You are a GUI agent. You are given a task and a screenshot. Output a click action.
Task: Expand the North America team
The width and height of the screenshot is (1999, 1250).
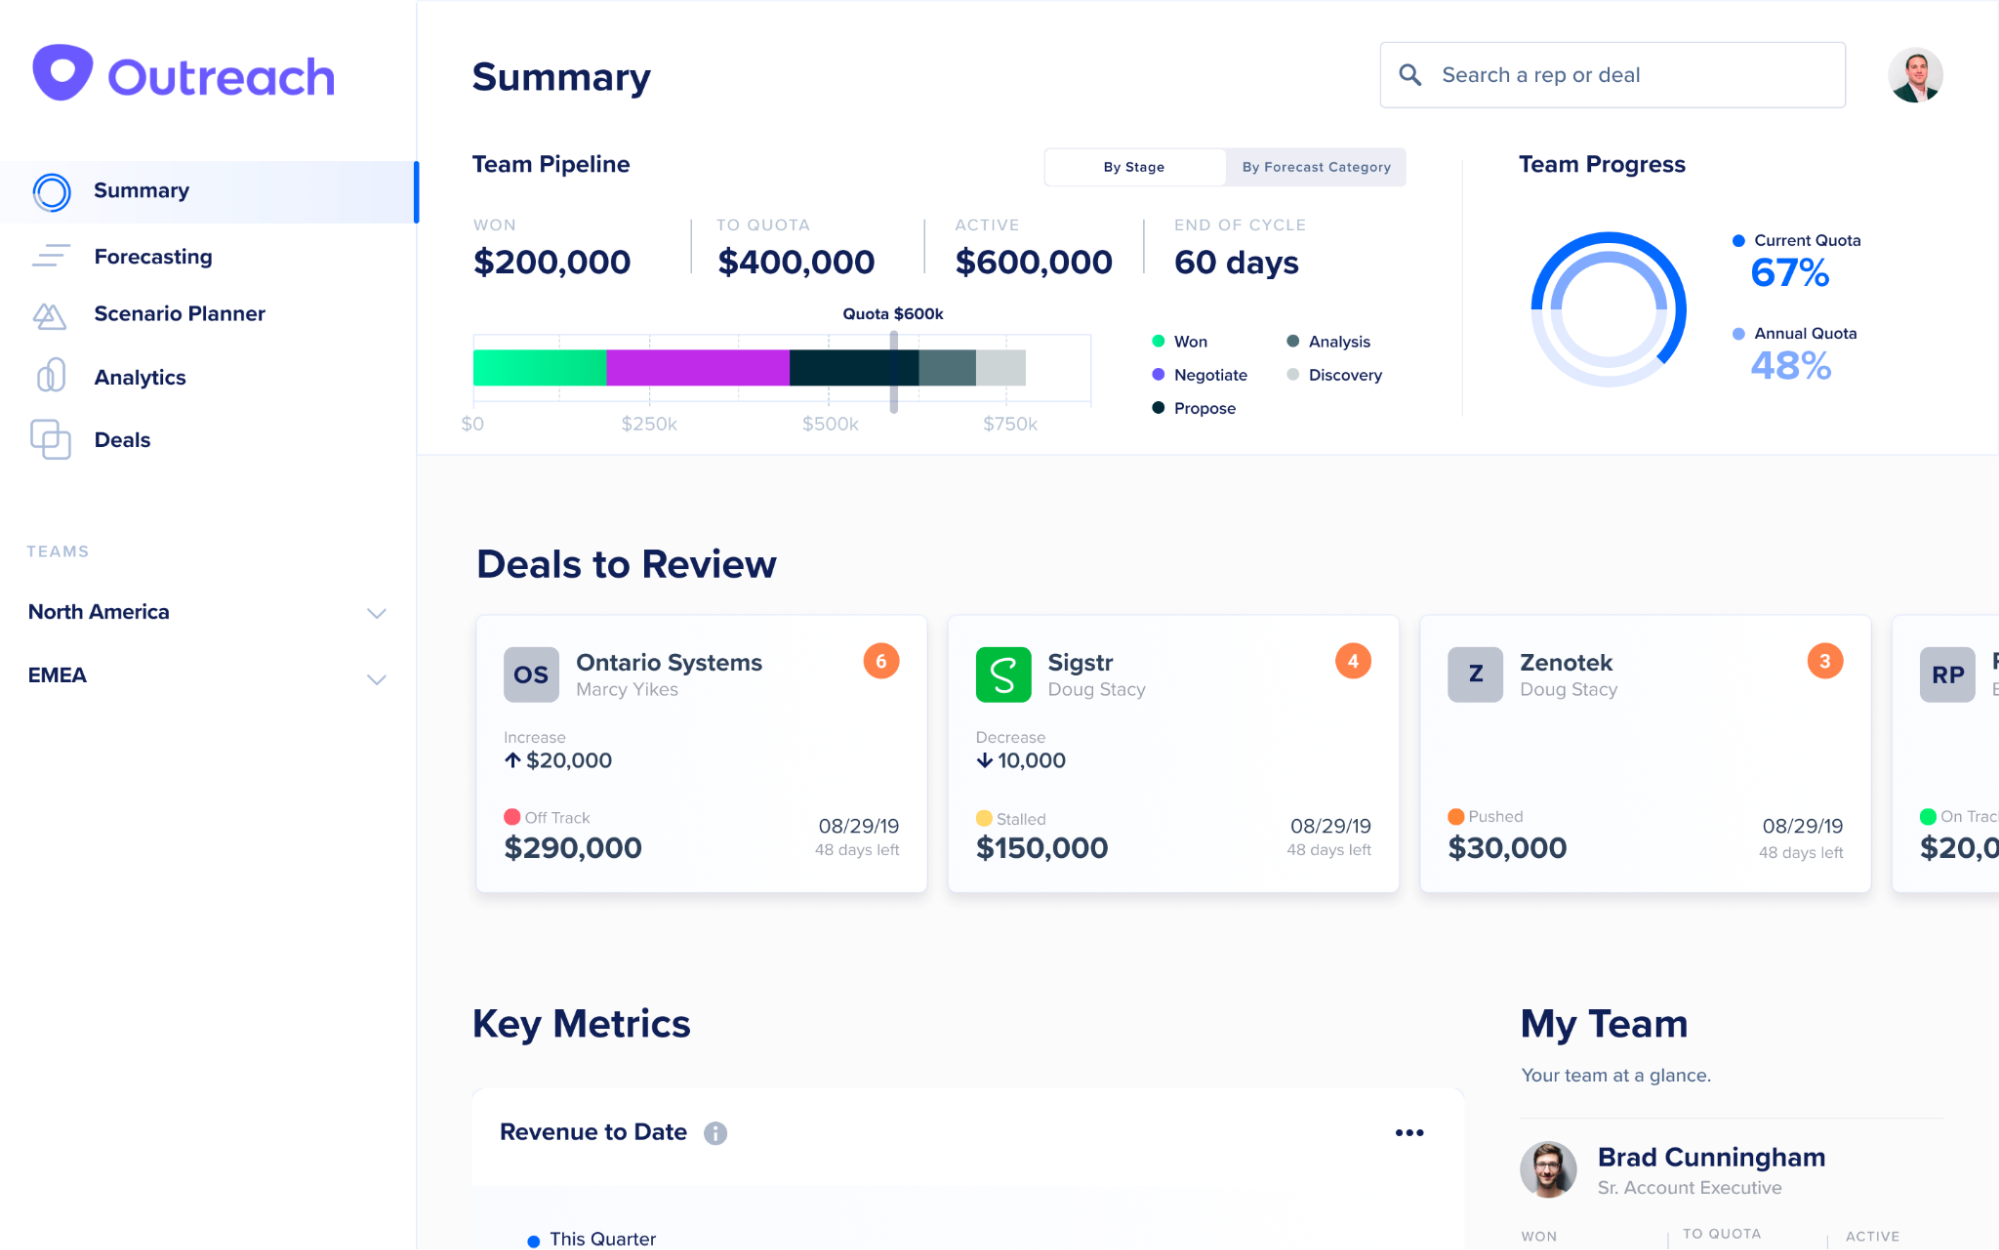click(376, 613)
